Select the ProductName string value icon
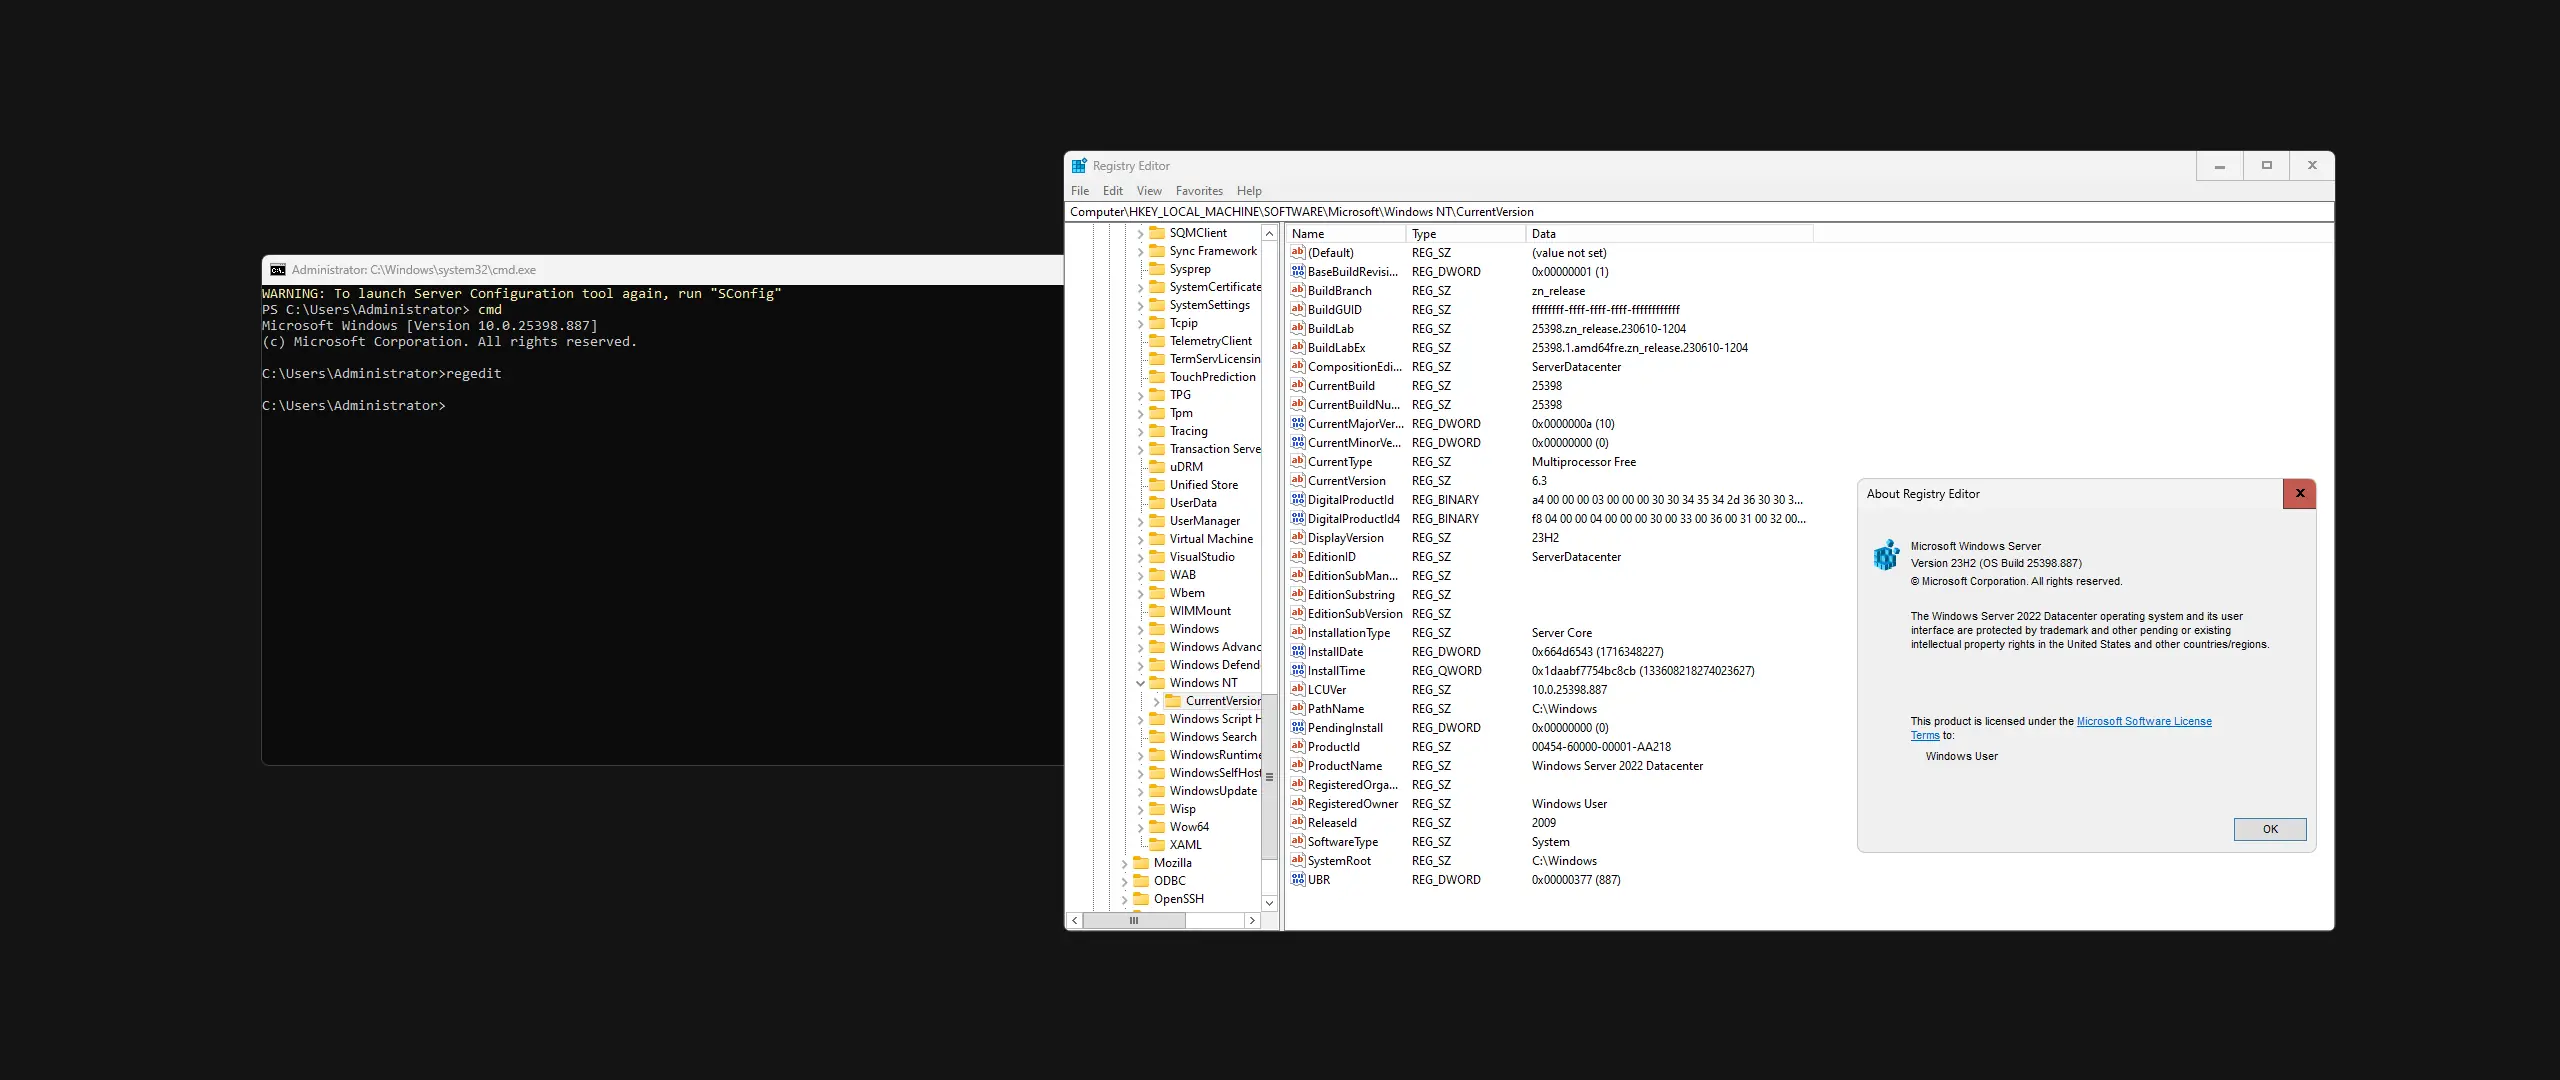Image resolution: width=2560 pixels, height=1080 pixels. click(1297, 766)
